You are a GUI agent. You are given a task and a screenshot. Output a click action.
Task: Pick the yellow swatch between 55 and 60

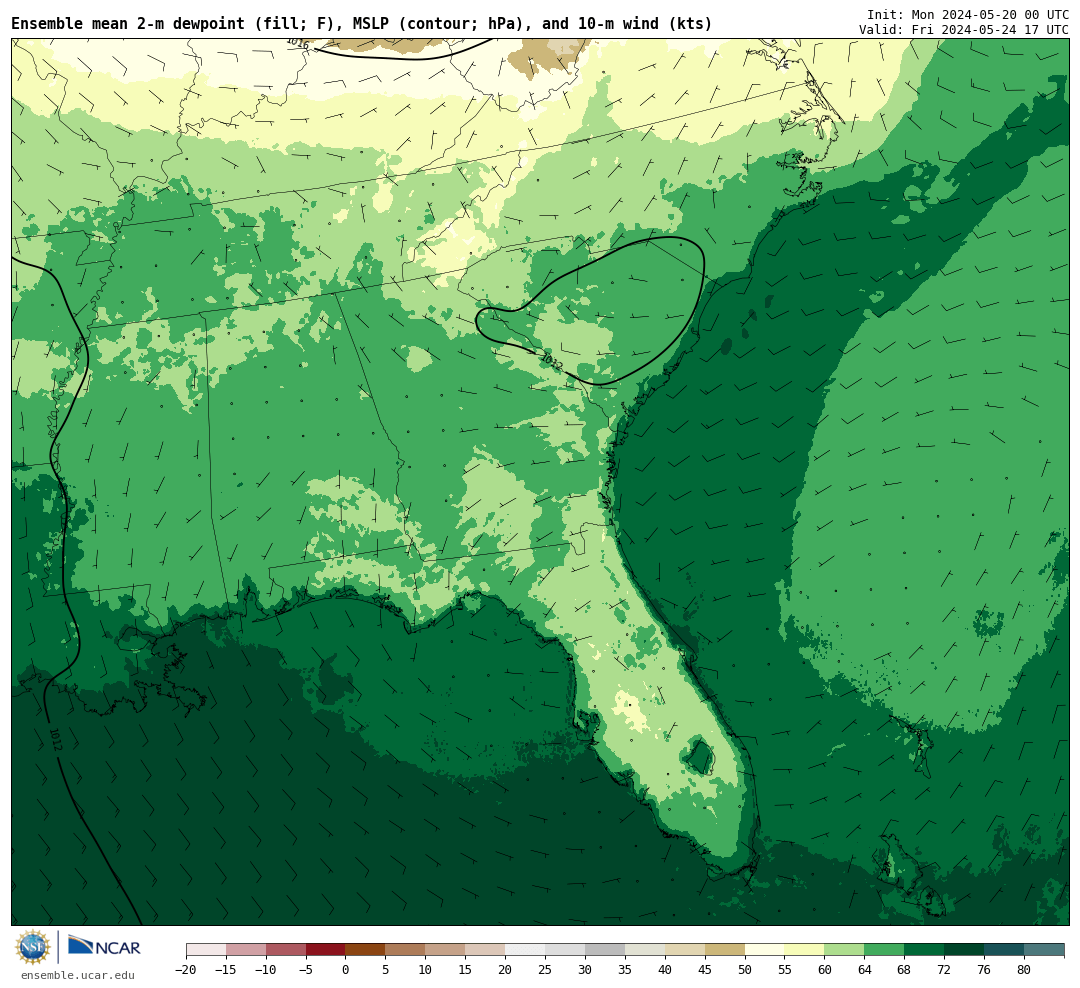(x=804, y=950)
